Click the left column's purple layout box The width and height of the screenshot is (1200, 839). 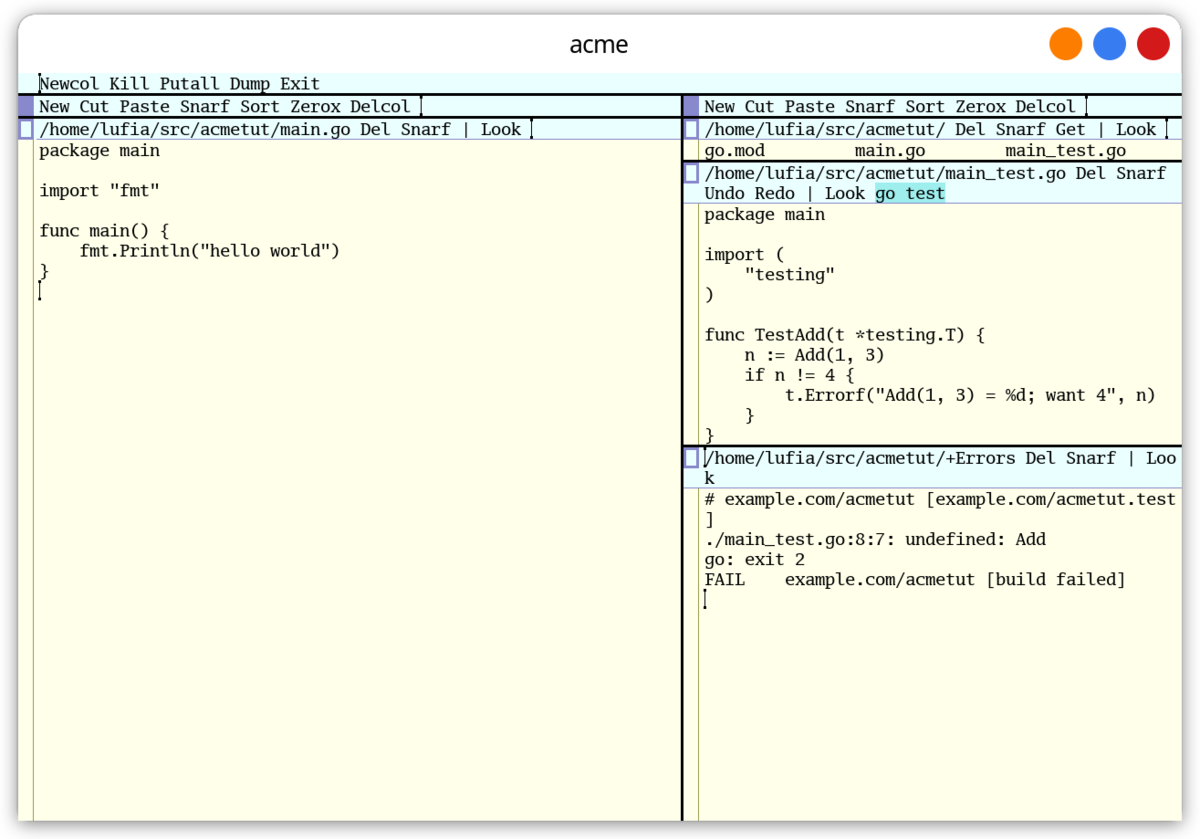point(26,106)
